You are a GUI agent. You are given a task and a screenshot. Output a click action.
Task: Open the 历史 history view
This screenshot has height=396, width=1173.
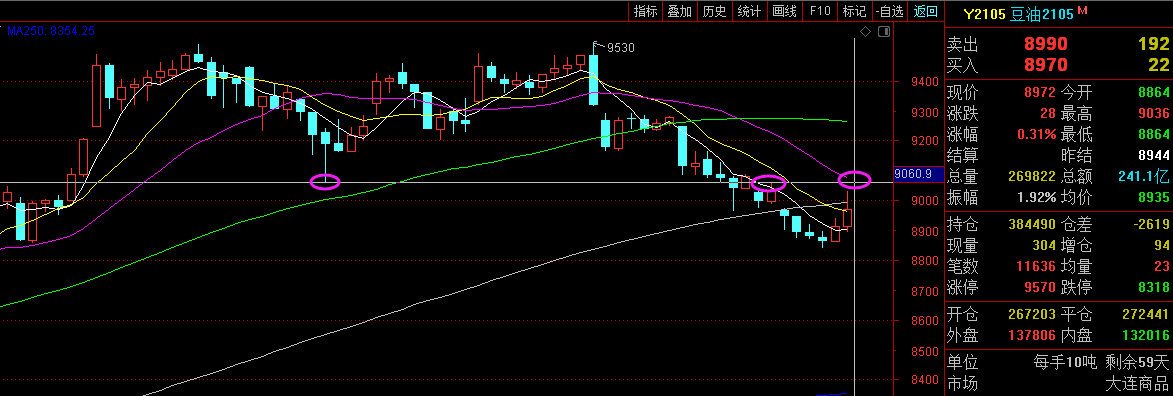[x=714, y=11]
